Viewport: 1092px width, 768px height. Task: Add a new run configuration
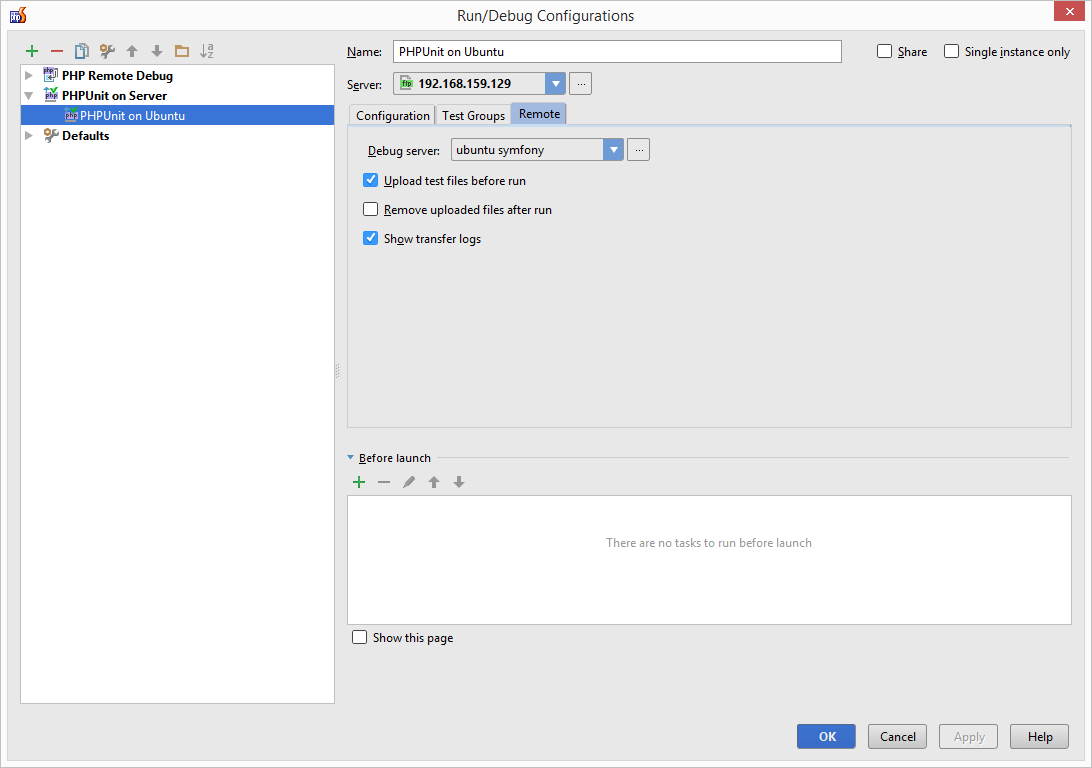[31, 51]
